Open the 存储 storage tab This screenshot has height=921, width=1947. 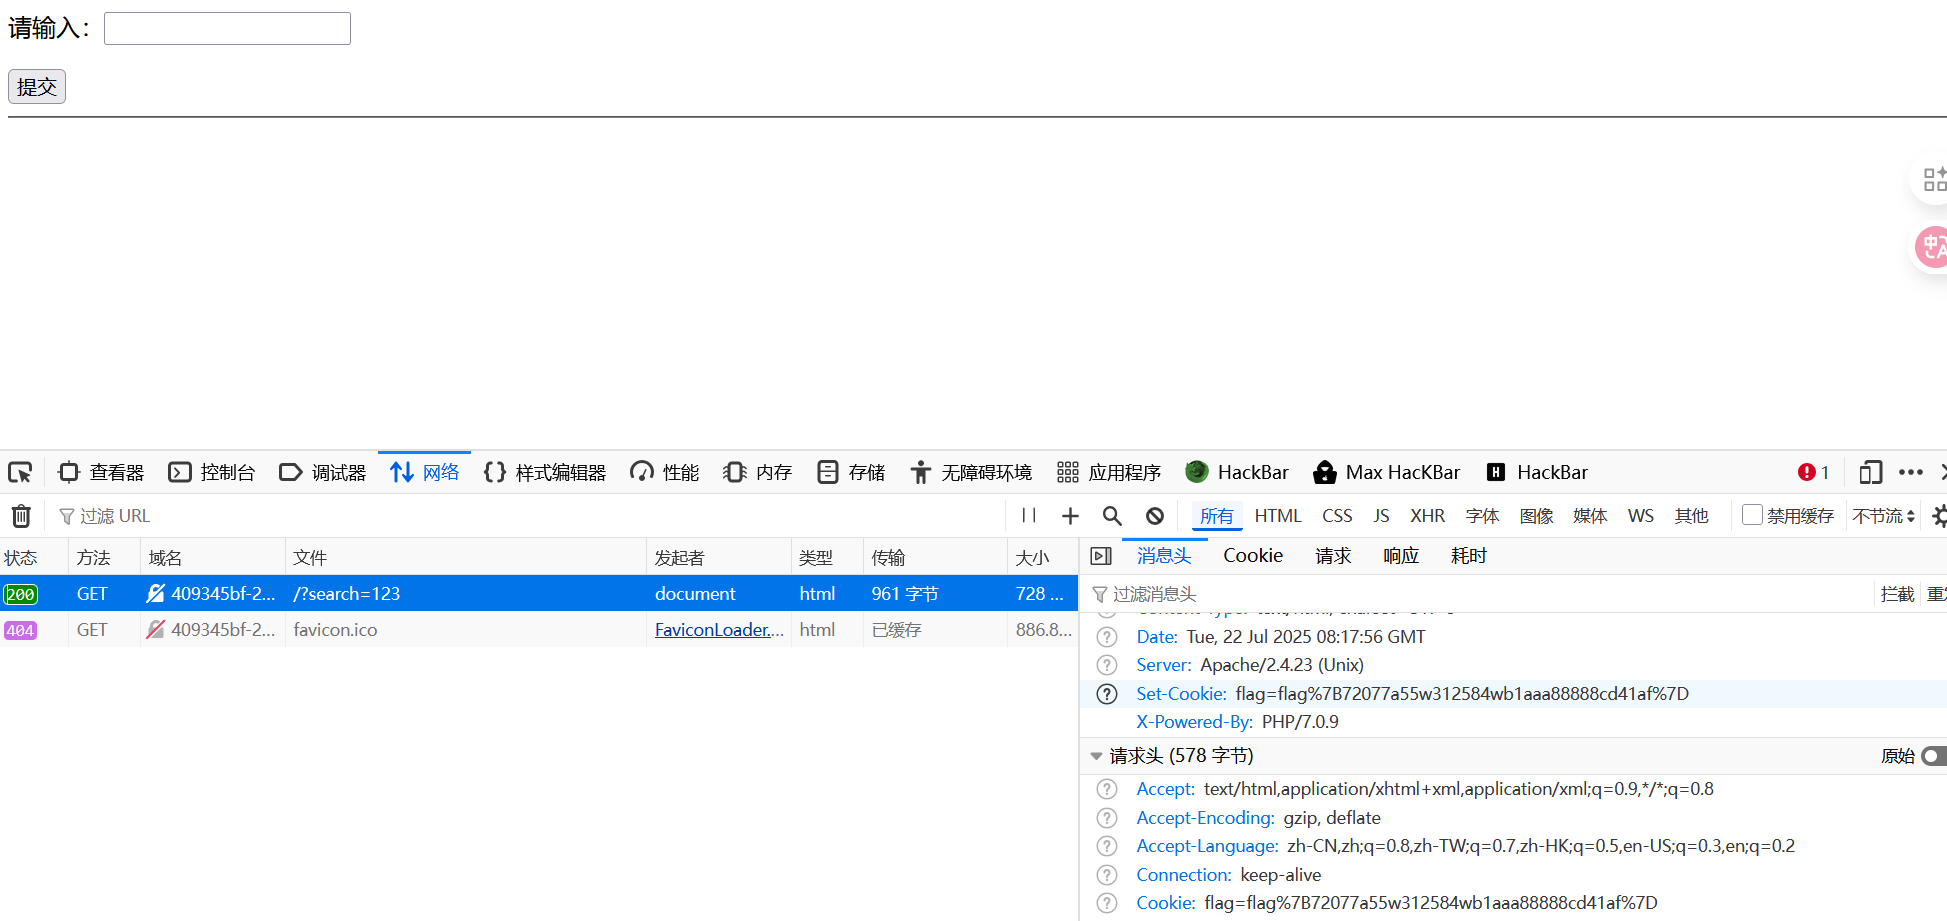click(x=851, y=472)
